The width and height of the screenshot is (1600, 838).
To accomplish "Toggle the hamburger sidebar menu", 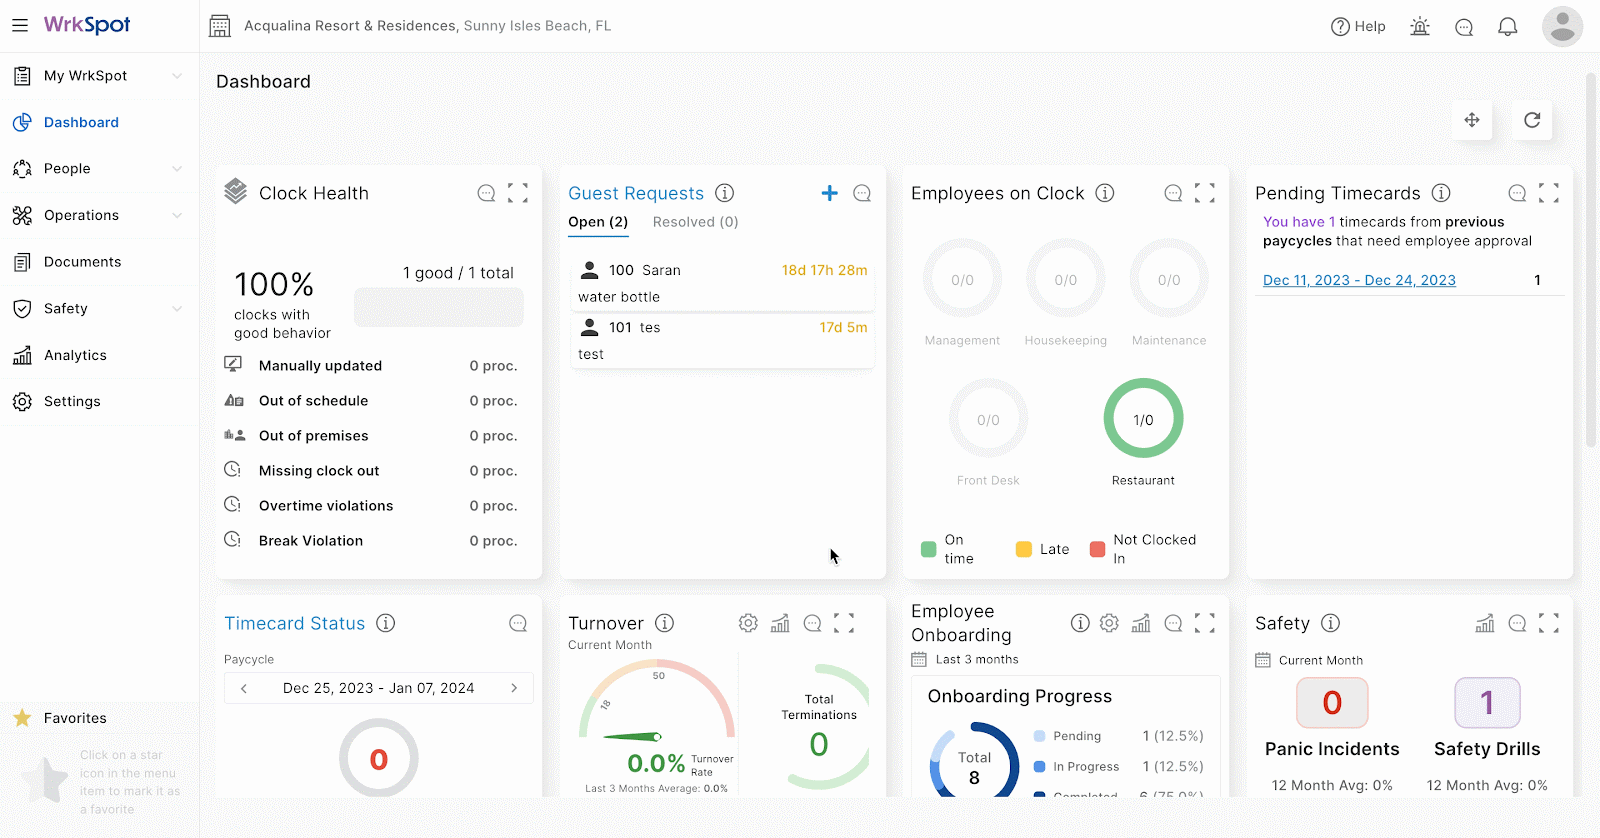I will pos(20,25).
